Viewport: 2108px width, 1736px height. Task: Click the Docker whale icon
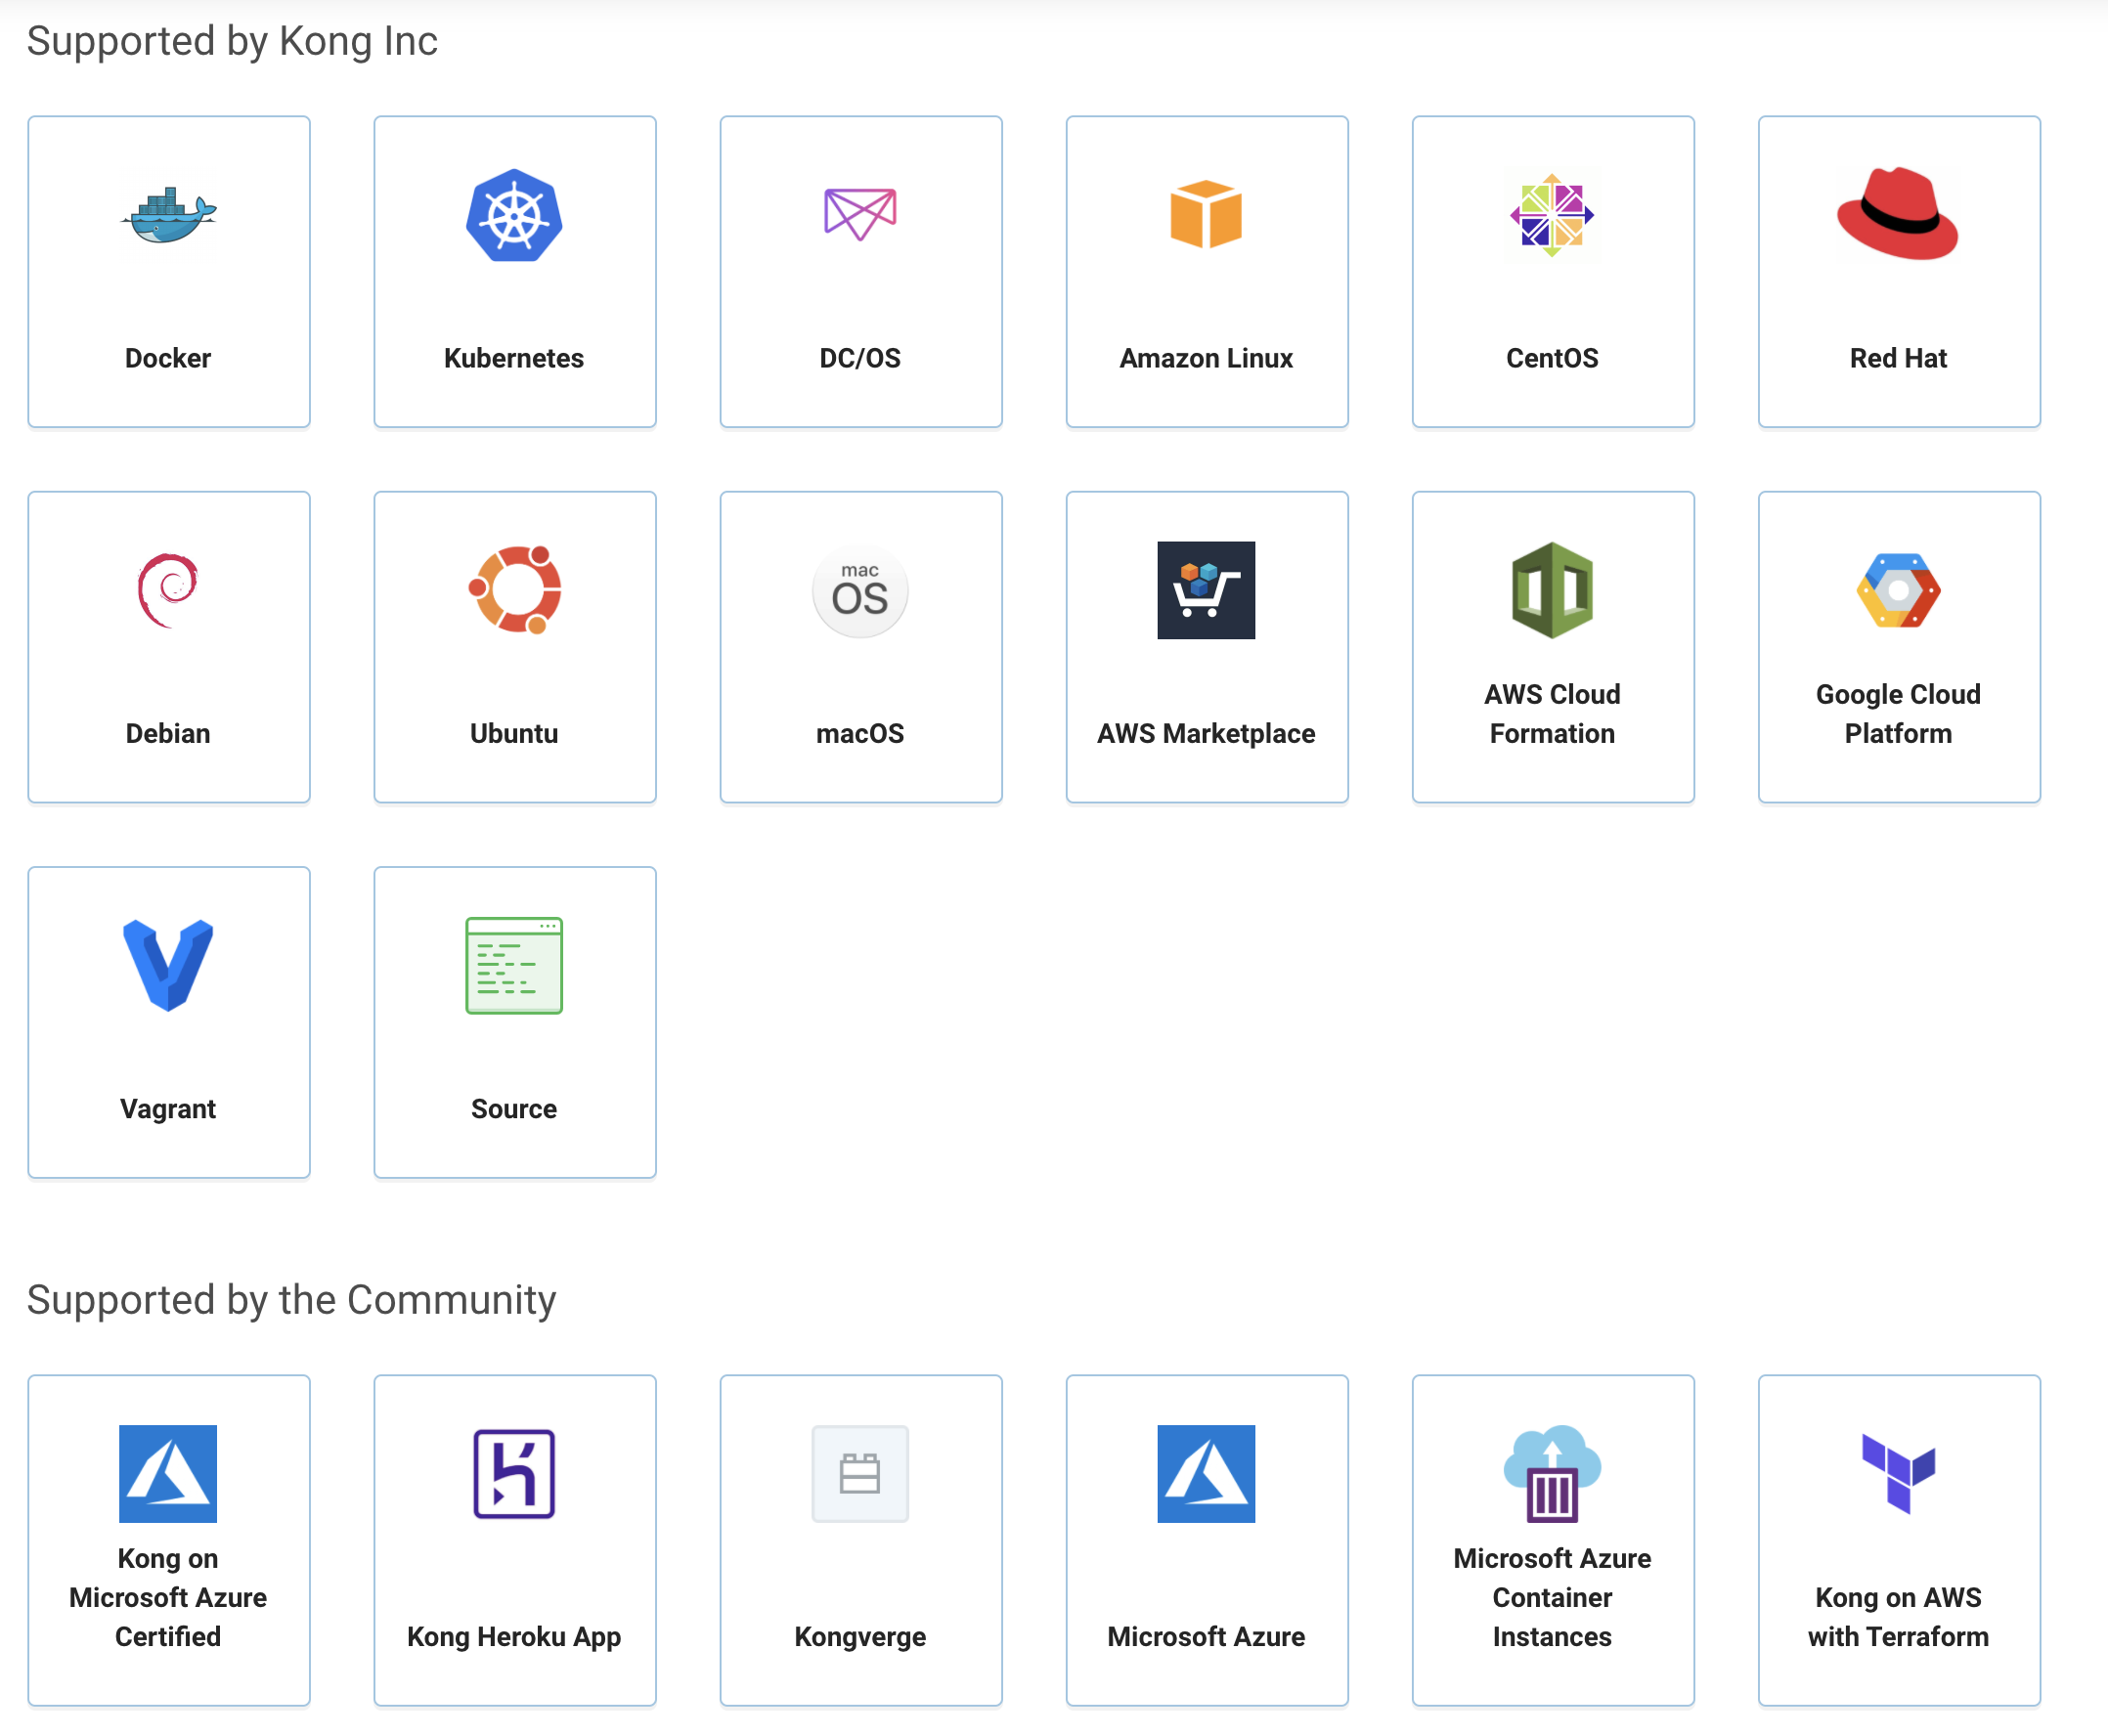(x=168, y=215)
